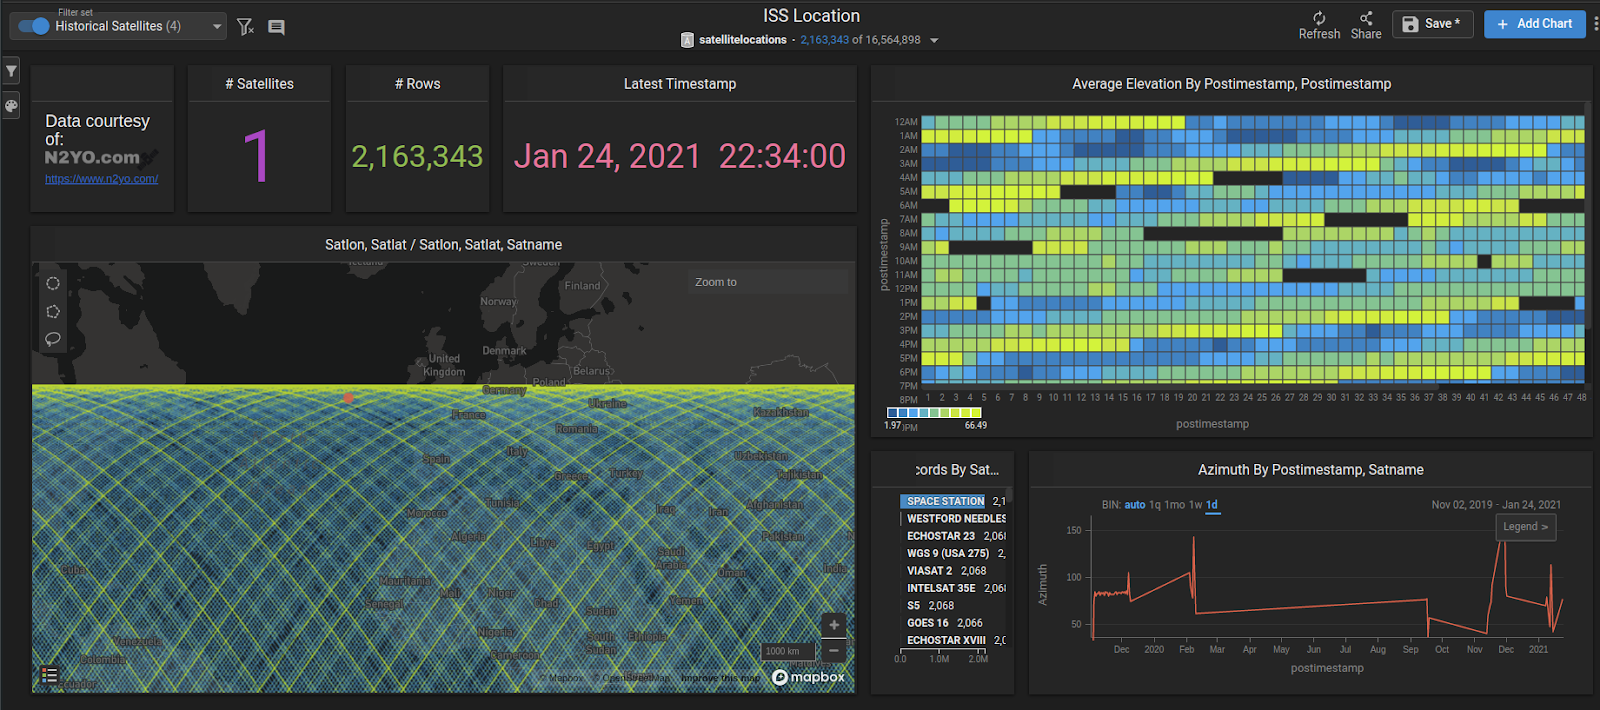Image resolution: width=1600 pixels, height=710 pixels.
Task: Zoom in on the map with the plus button
Action: coord(834,625)
